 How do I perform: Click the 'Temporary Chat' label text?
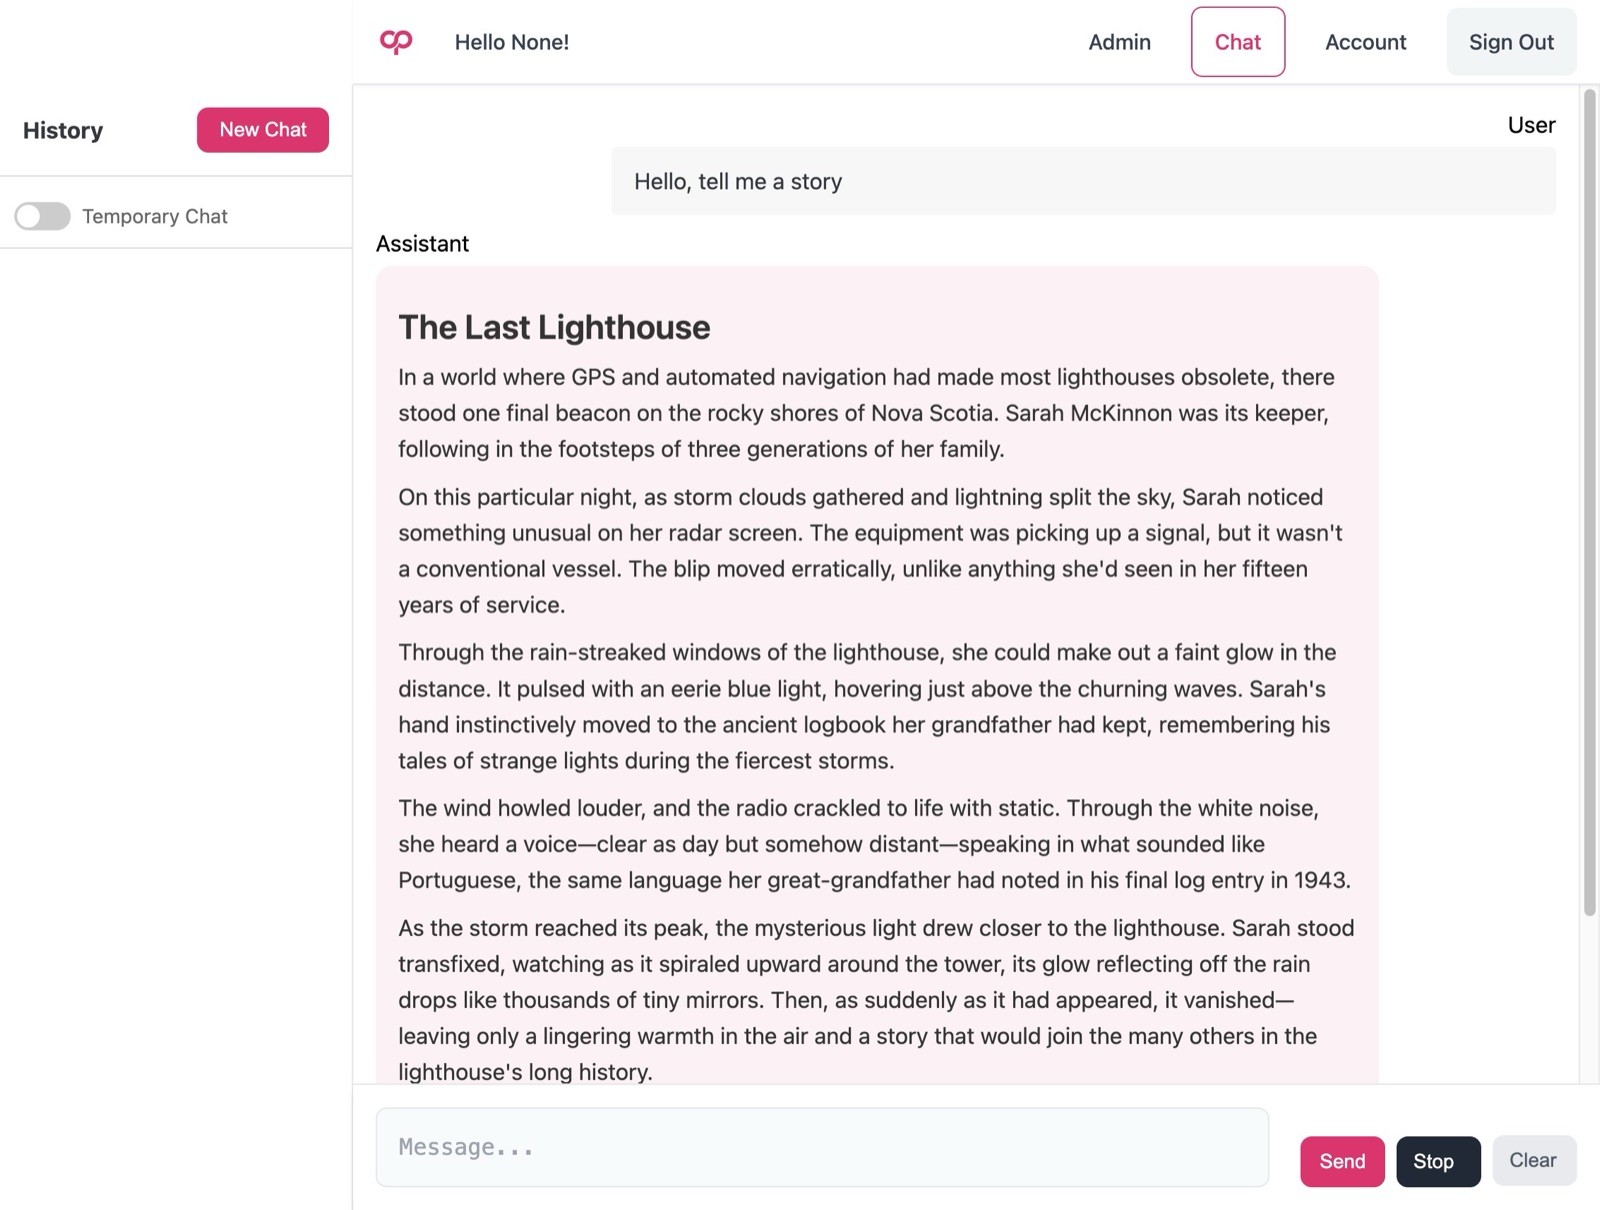click(155, 216)
